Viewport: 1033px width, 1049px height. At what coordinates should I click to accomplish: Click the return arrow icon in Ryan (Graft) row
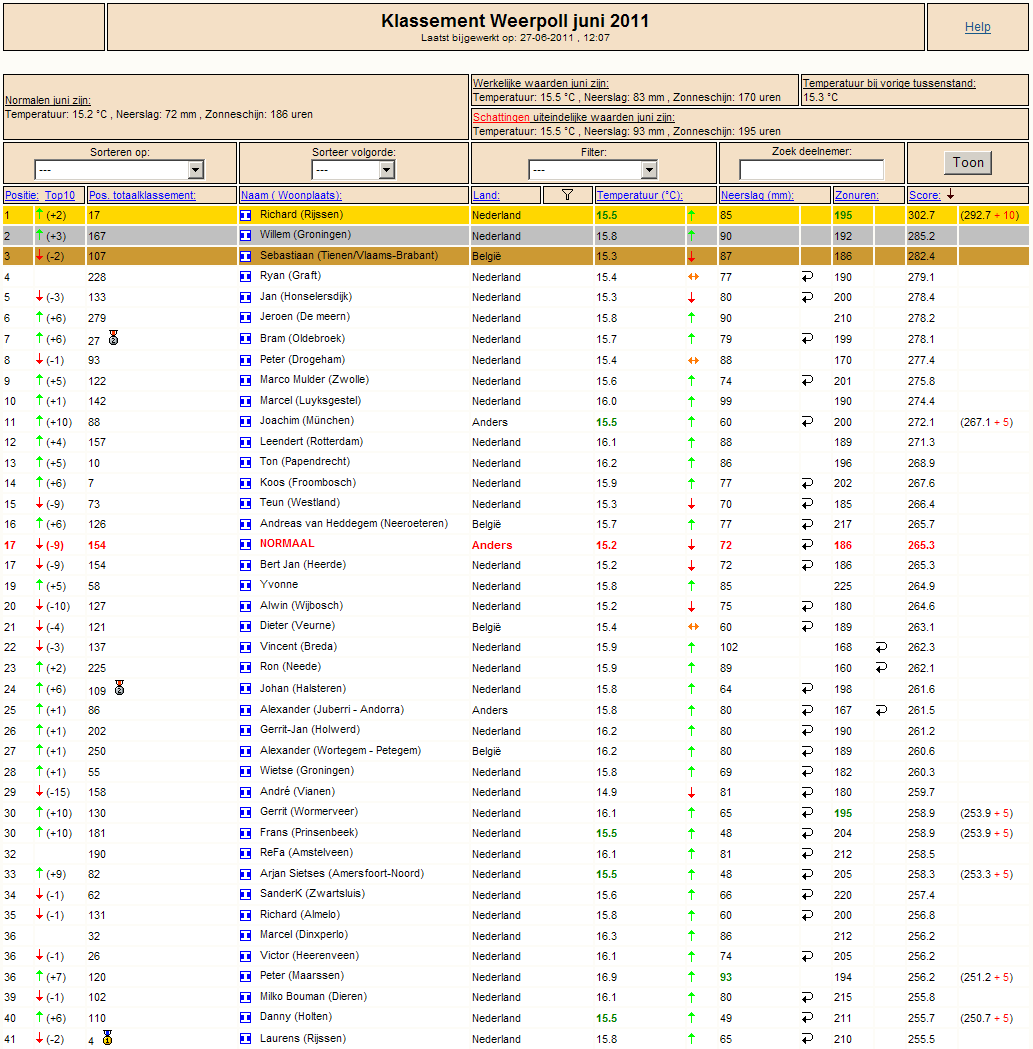[808, 276]
